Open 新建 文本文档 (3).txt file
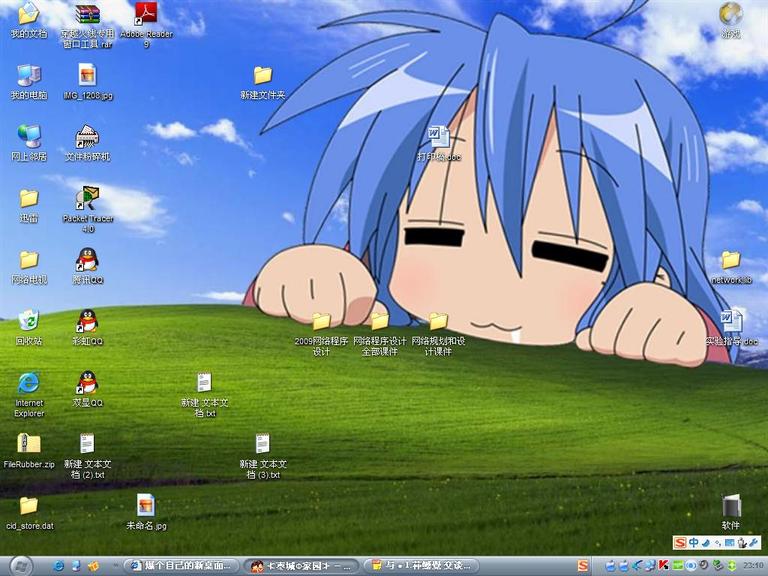The image size is (768, 576). pos(263,456)
